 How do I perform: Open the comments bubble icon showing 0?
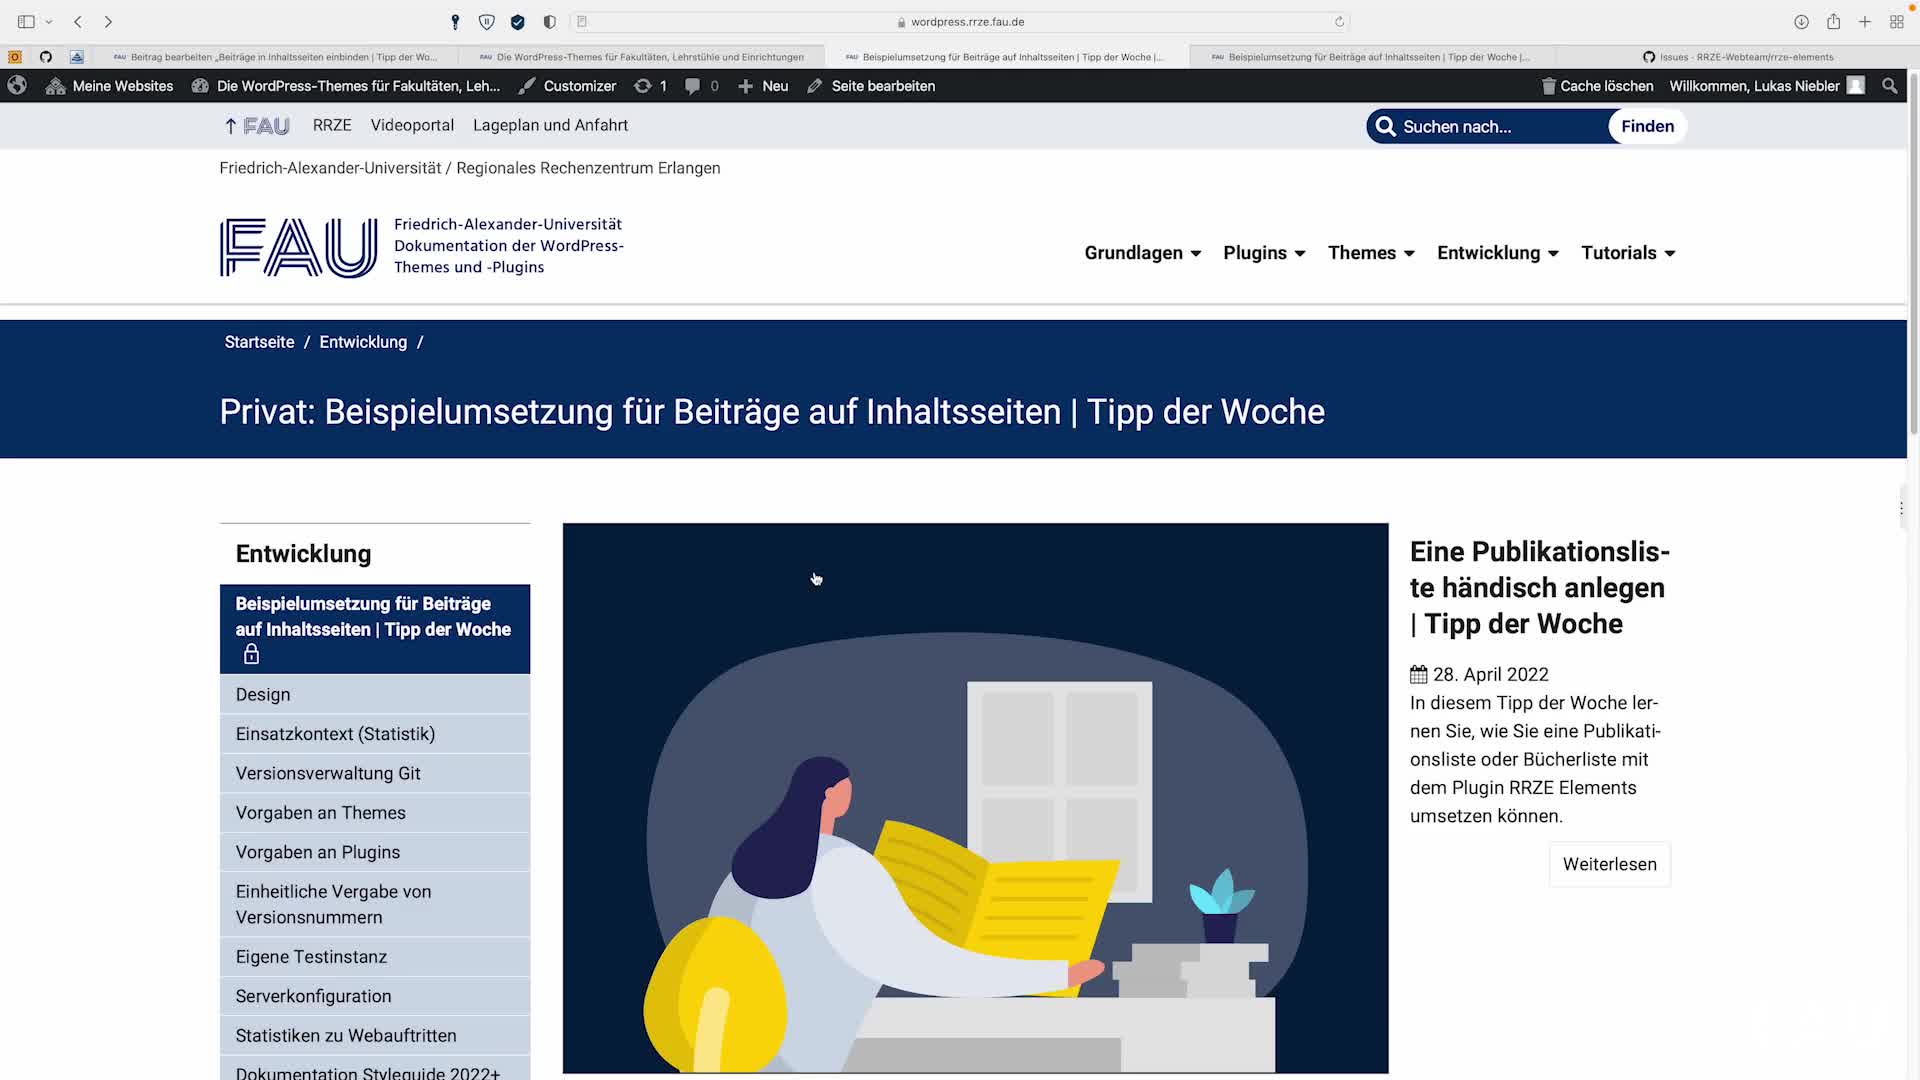click(700, 86)
